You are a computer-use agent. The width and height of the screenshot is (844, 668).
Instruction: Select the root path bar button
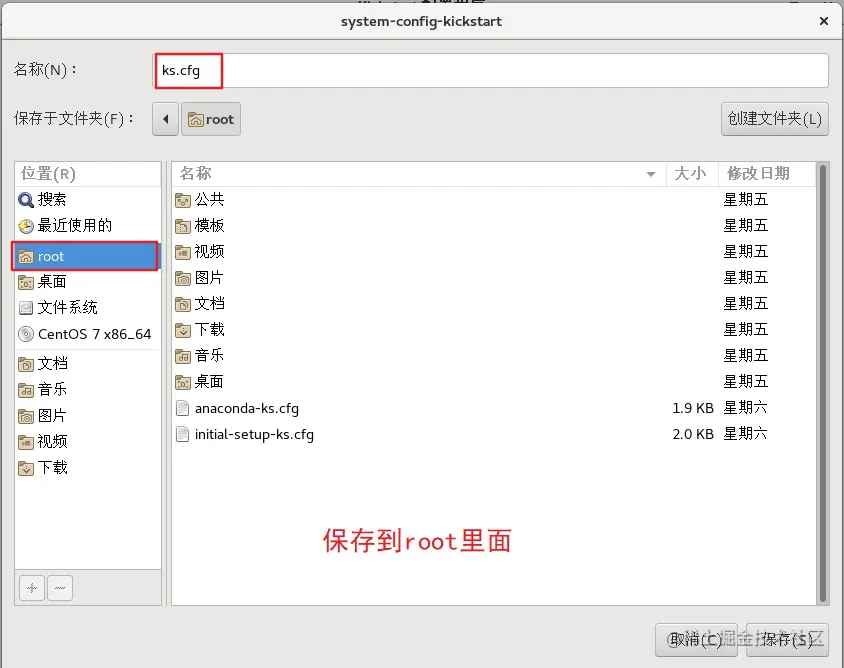click(x=211, y=119)
